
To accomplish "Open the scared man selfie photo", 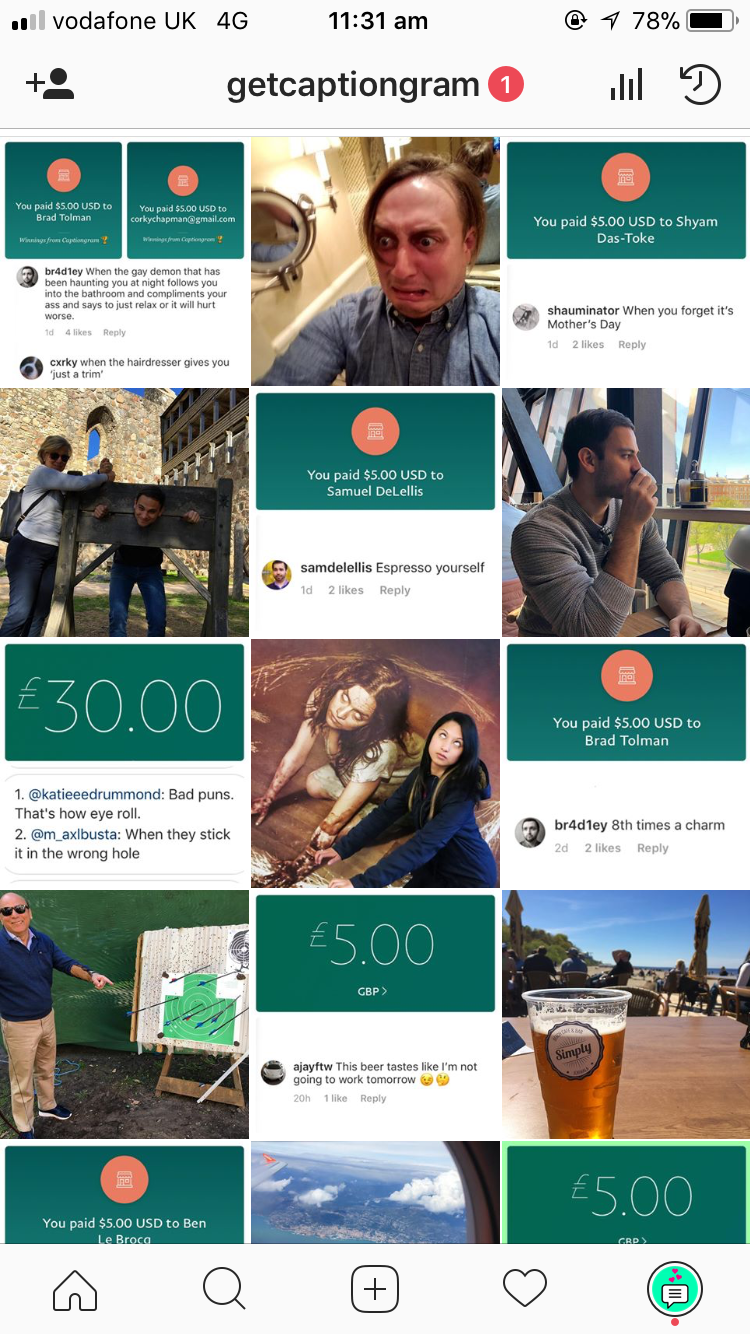I will (375, 261).
